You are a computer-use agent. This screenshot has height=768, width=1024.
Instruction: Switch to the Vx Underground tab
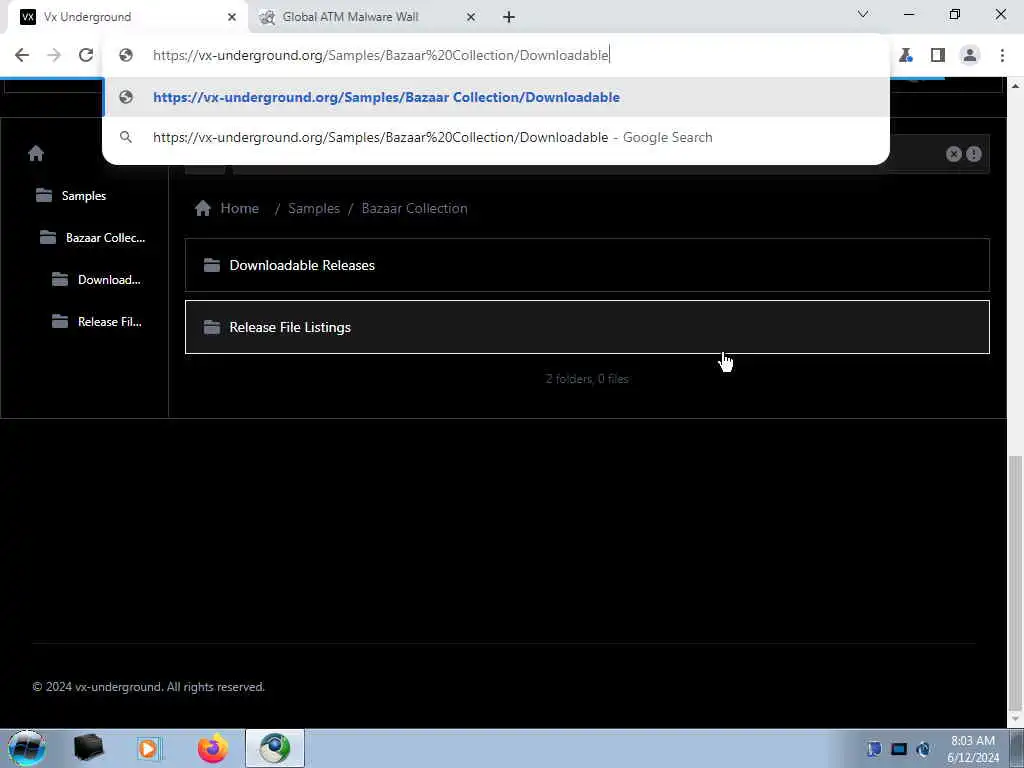click(x=127, y=17)
